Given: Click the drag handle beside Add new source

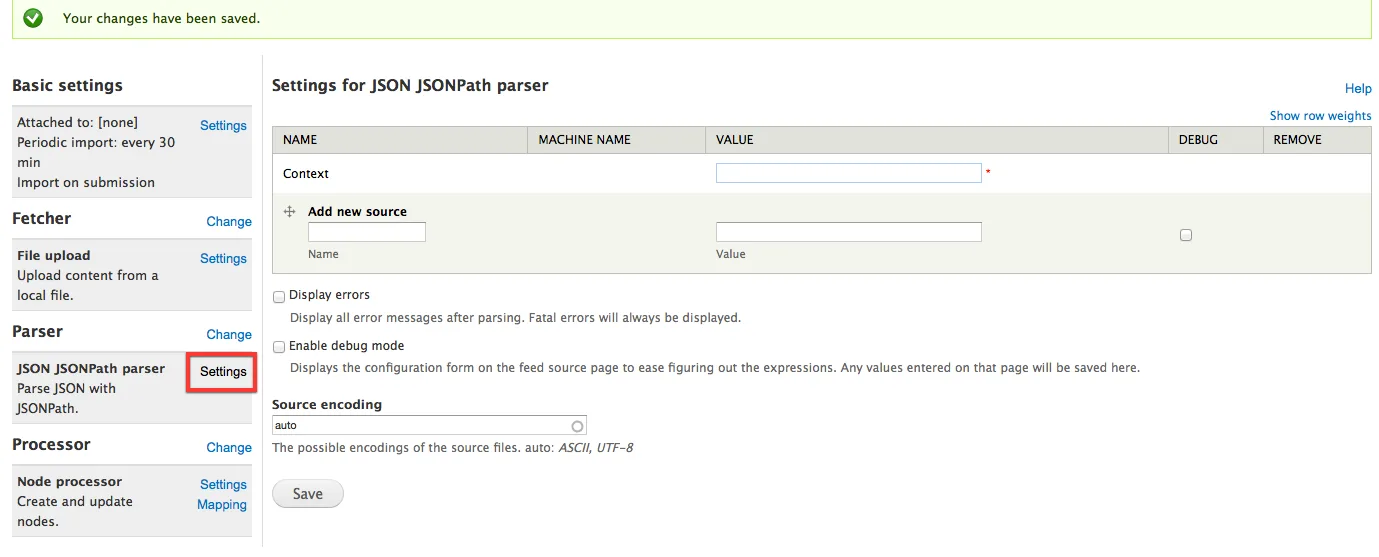Looking at the screenshot, I should tap(290, 212).
